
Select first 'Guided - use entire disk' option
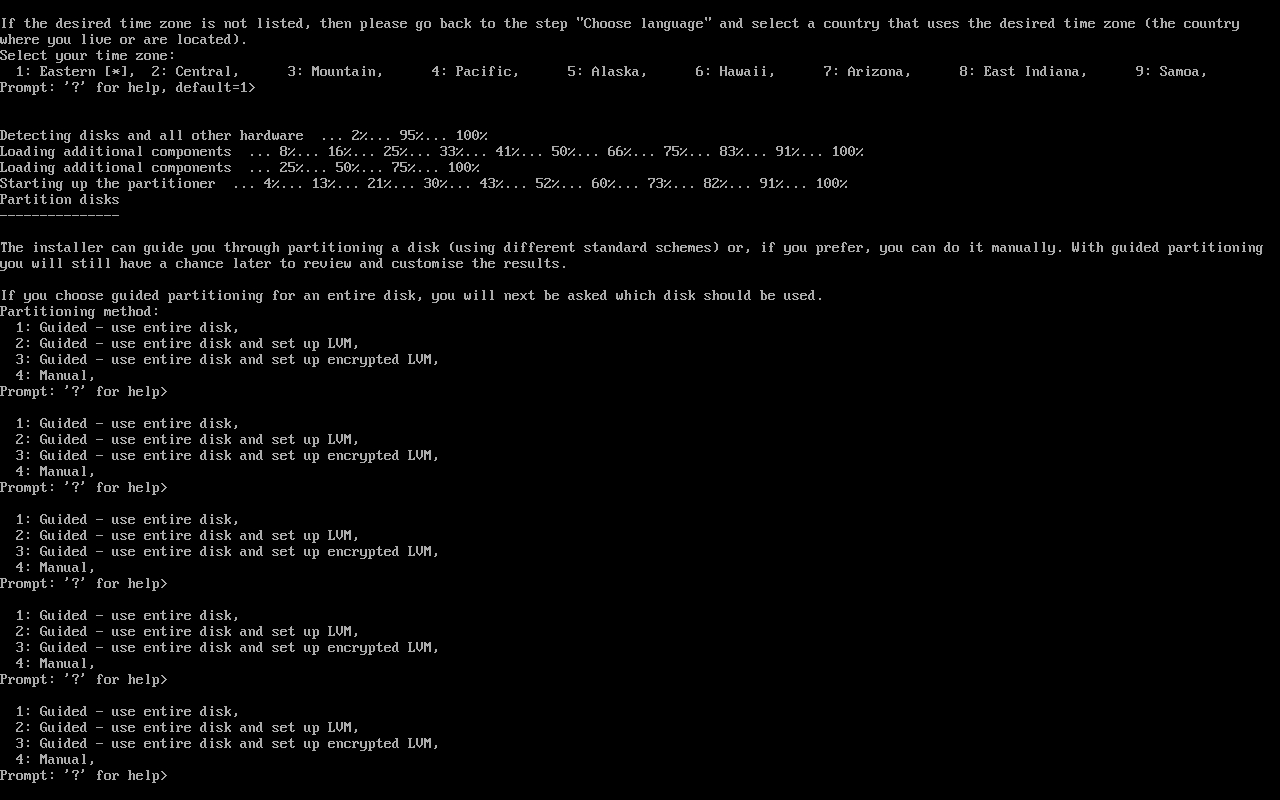tap(127, 327)
